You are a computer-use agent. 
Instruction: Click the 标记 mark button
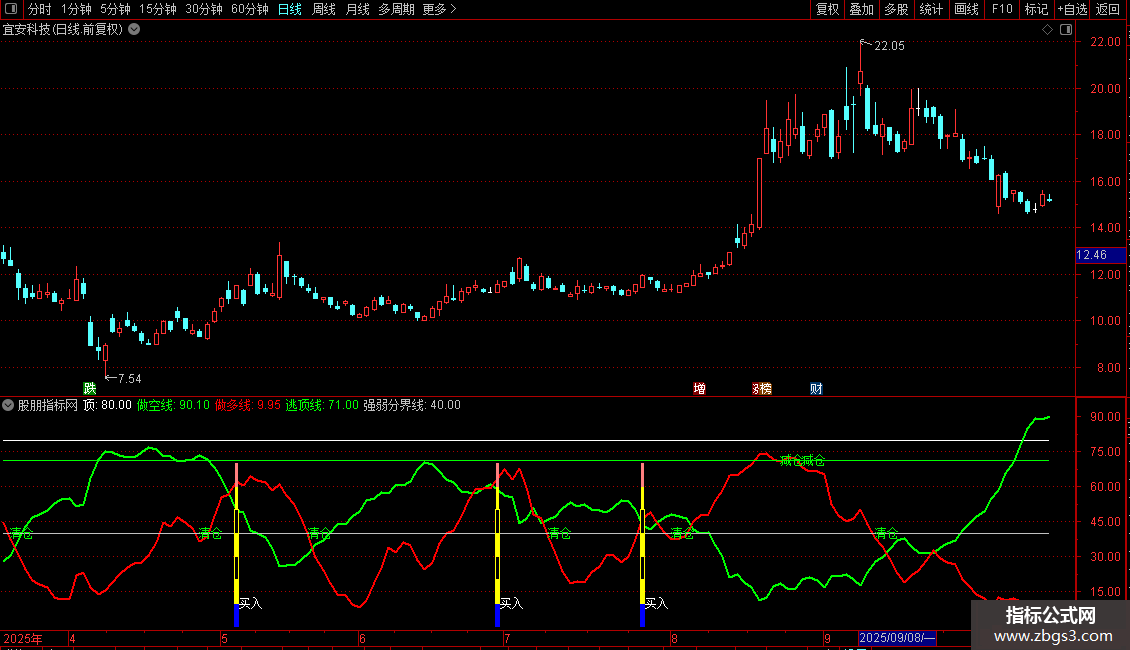[1036, 9]
